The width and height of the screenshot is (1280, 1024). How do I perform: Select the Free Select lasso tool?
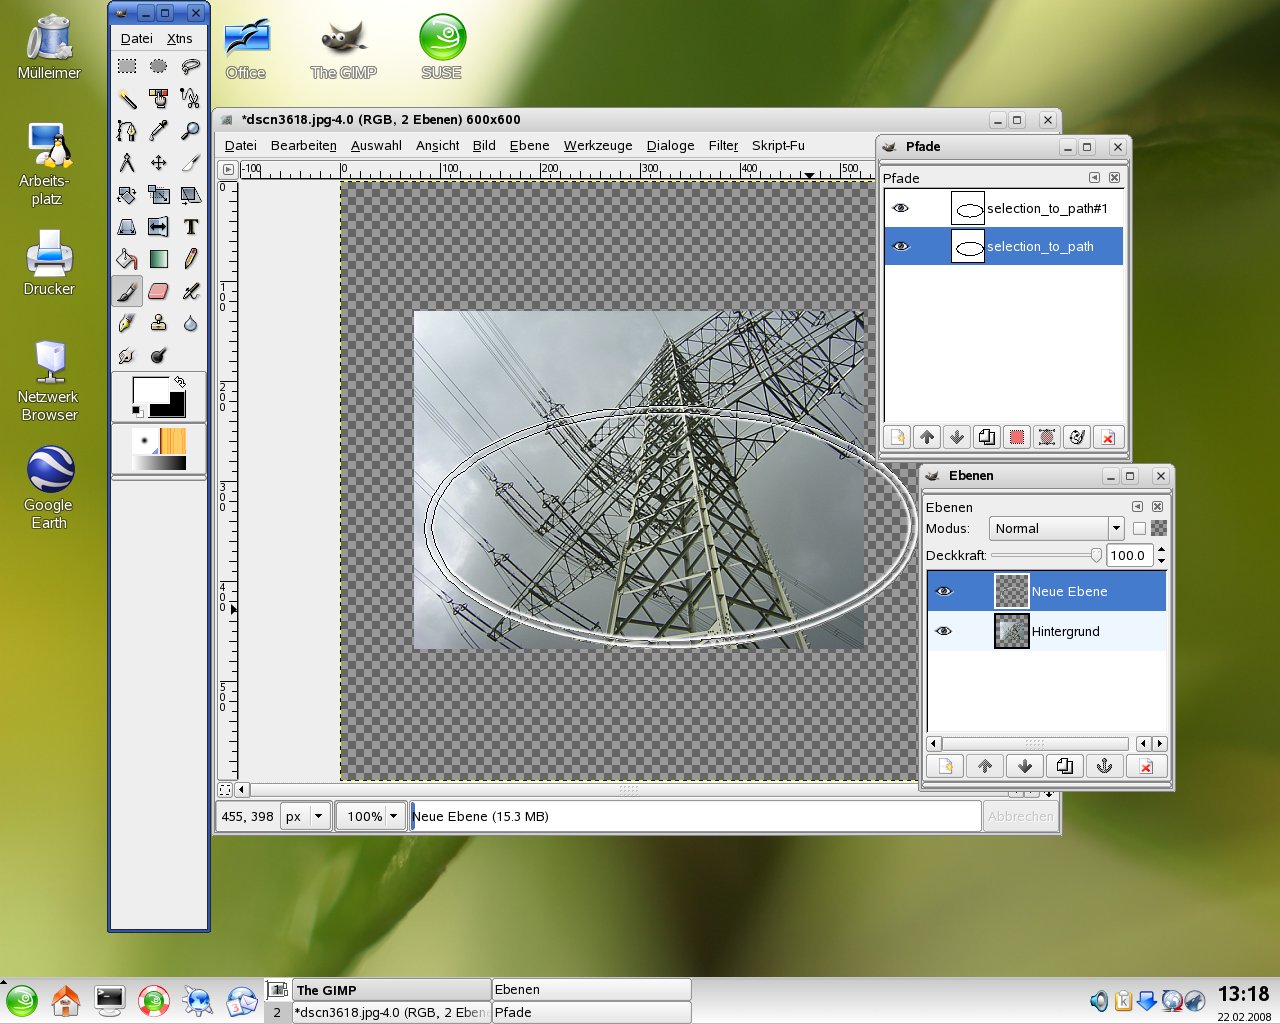click(x=190, y=66)
